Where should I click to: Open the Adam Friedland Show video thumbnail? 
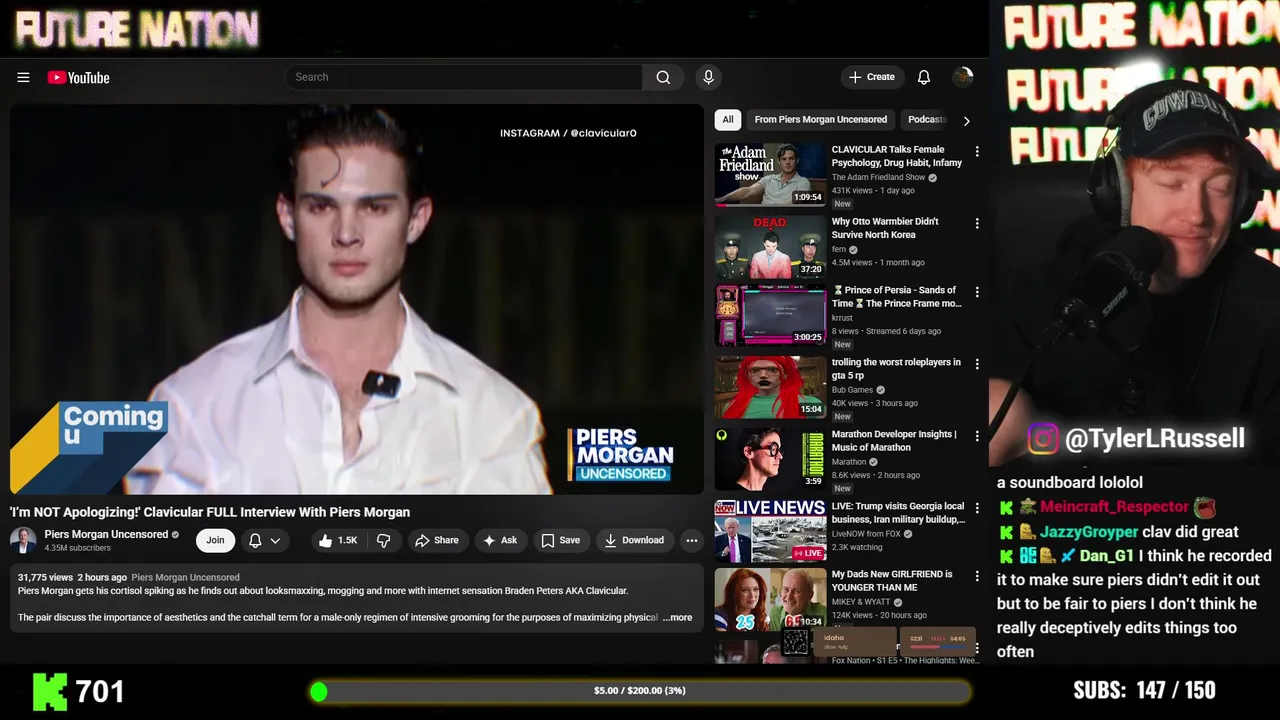click(770, 174)
